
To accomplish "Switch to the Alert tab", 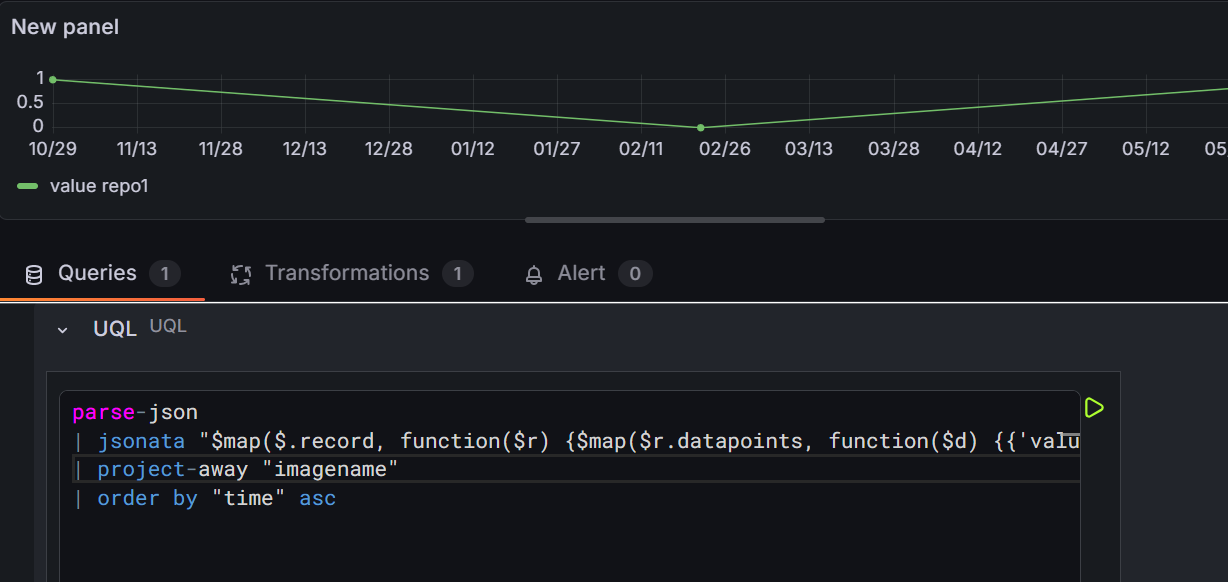I will (x=581, y=274).
